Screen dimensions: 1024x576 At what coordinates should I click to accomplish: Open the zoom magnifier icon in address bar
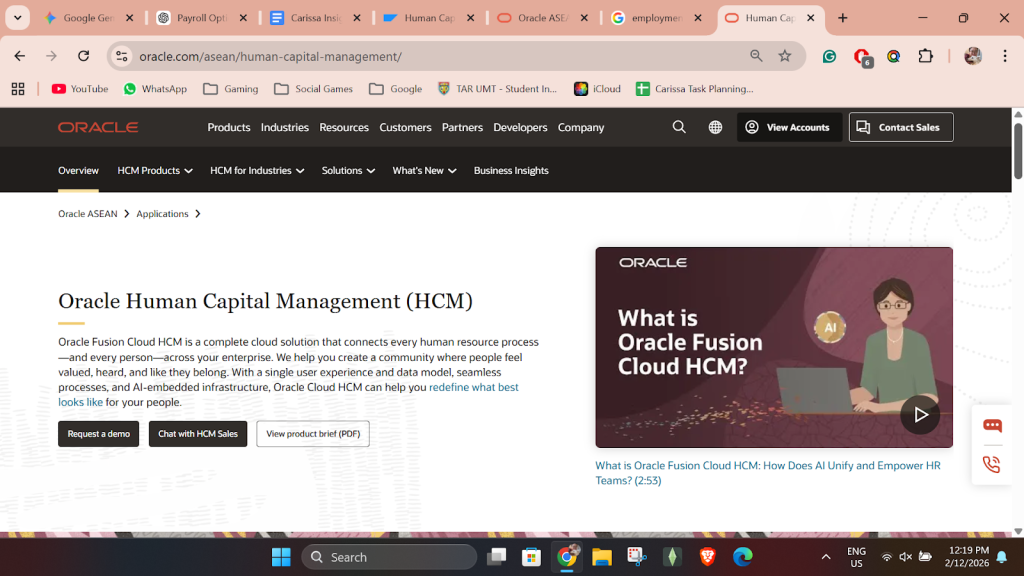click(x=756, y=56)
